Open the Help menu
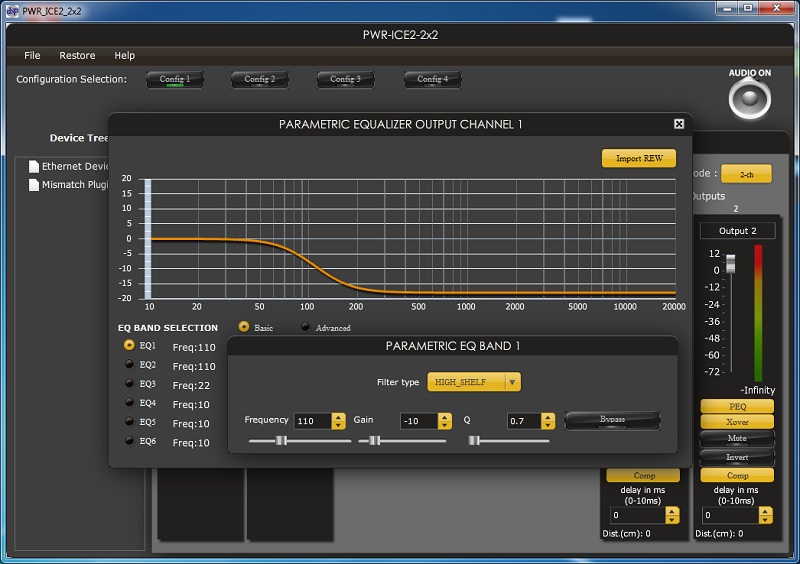 click(x=124, y=55)
